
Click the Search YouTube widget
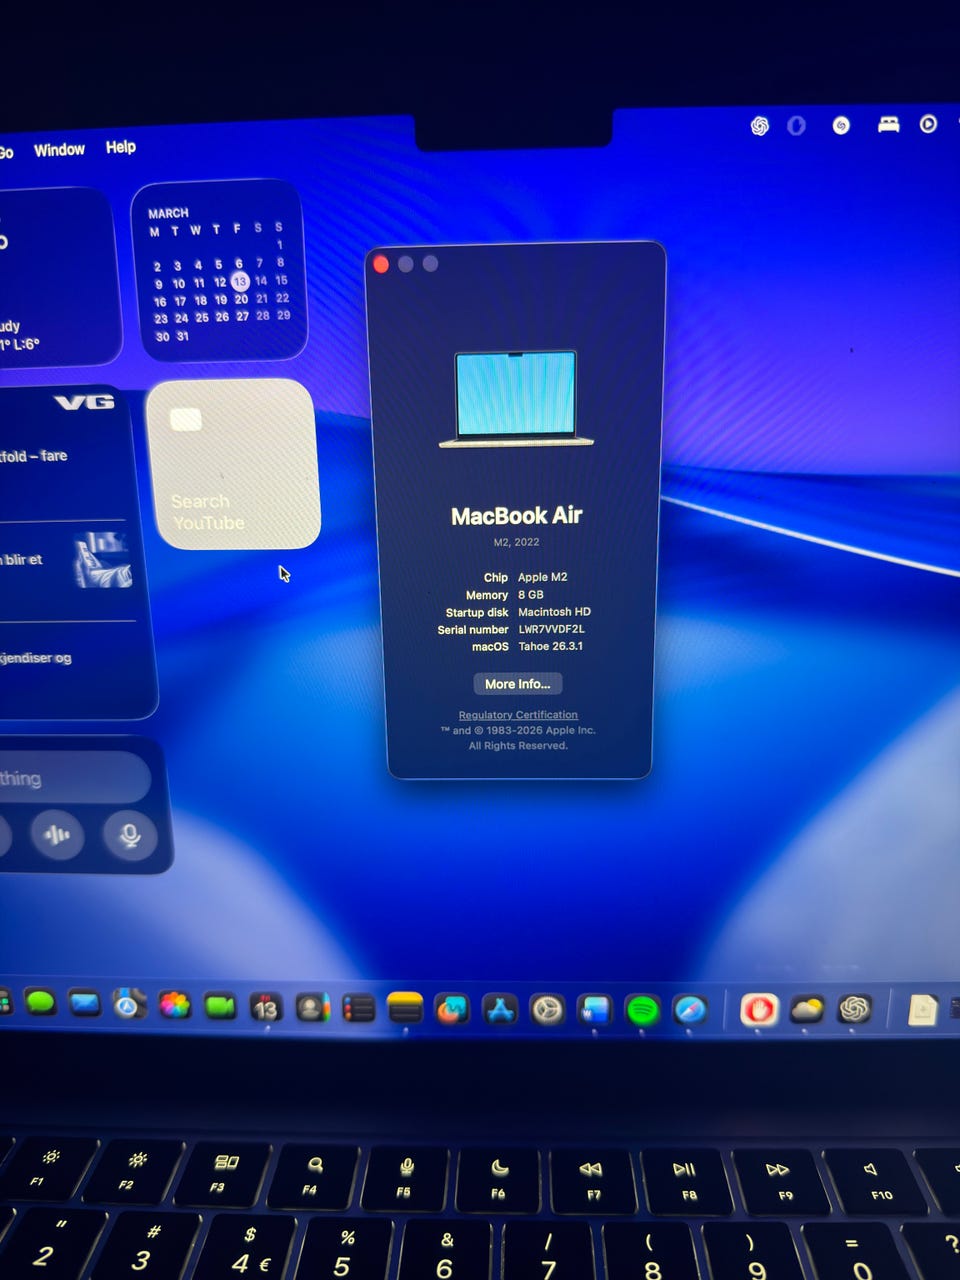(234, 464)
